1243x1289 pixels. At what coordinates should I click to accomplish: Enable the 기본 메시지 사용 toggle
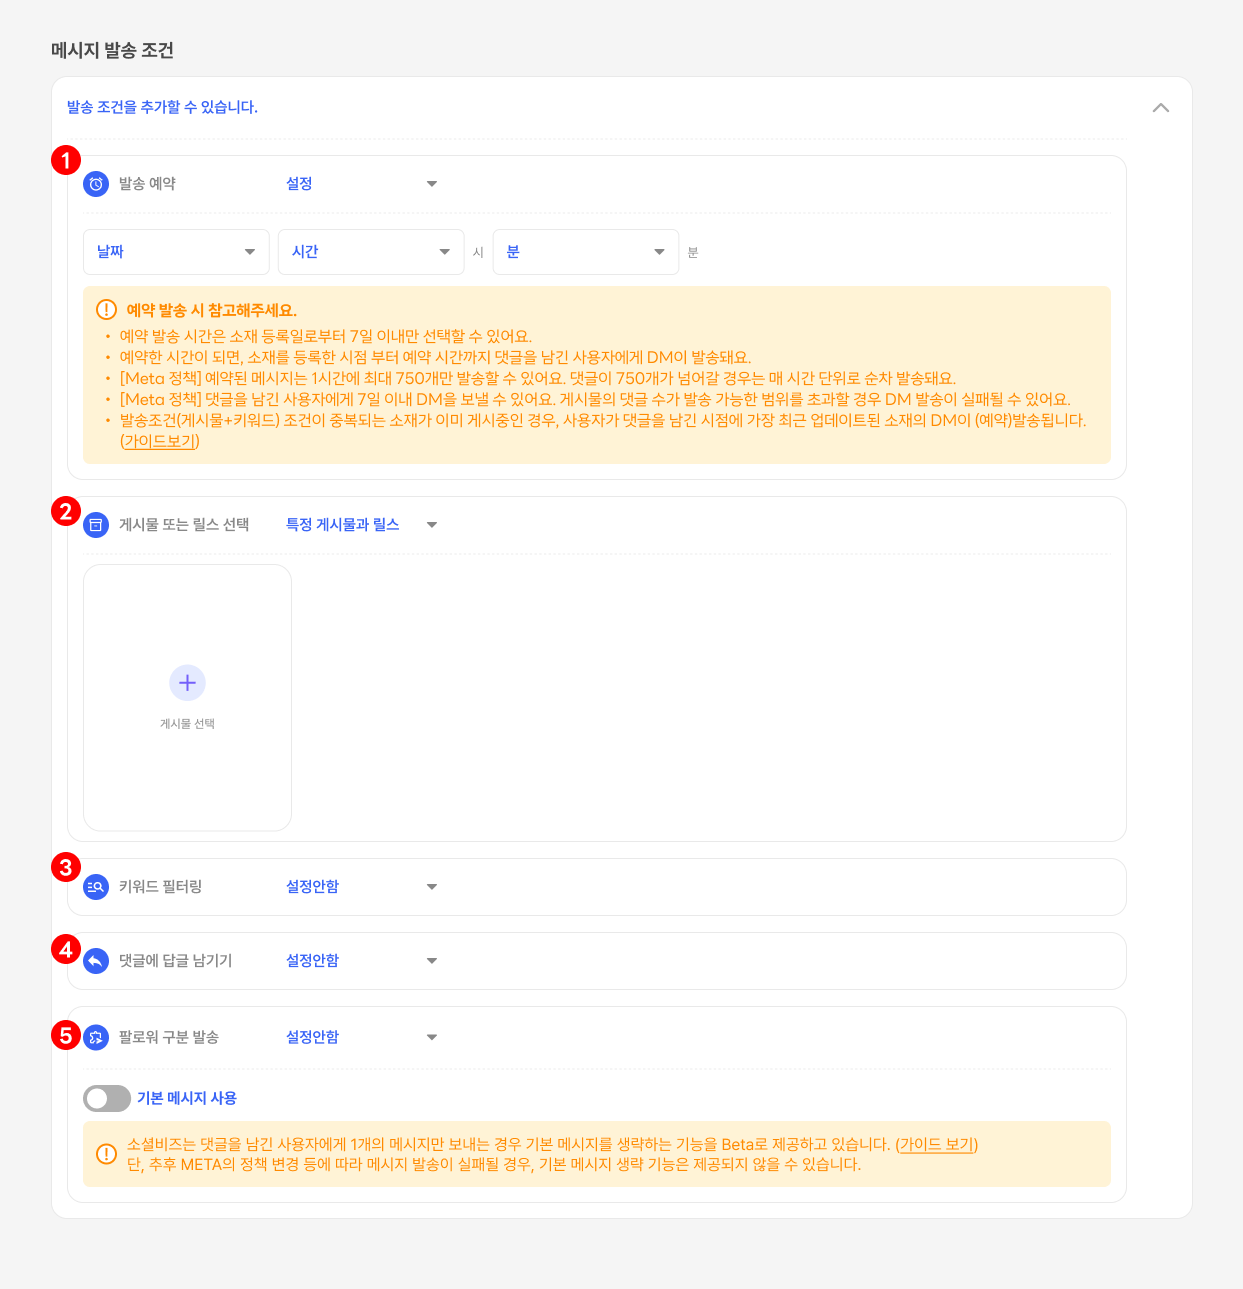click(x=107, y=1098)
